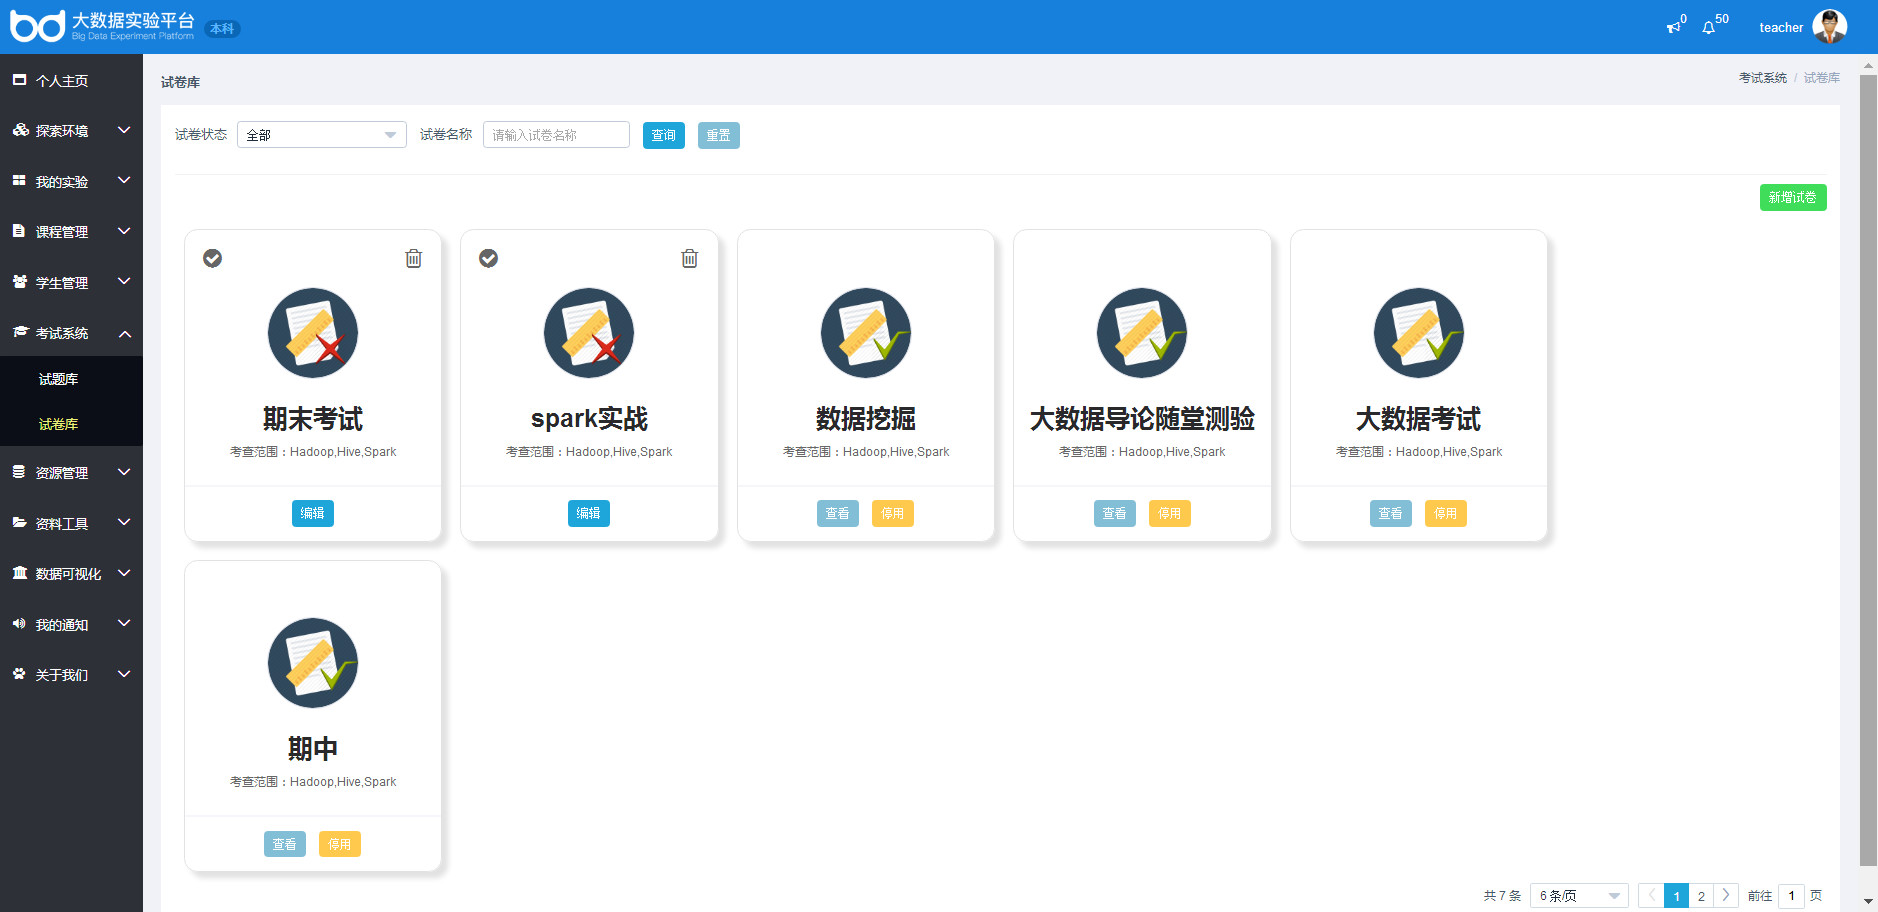
Task: Click the 试卷名称 search input field
Action: pyautogui.click(x=556, y=135)
